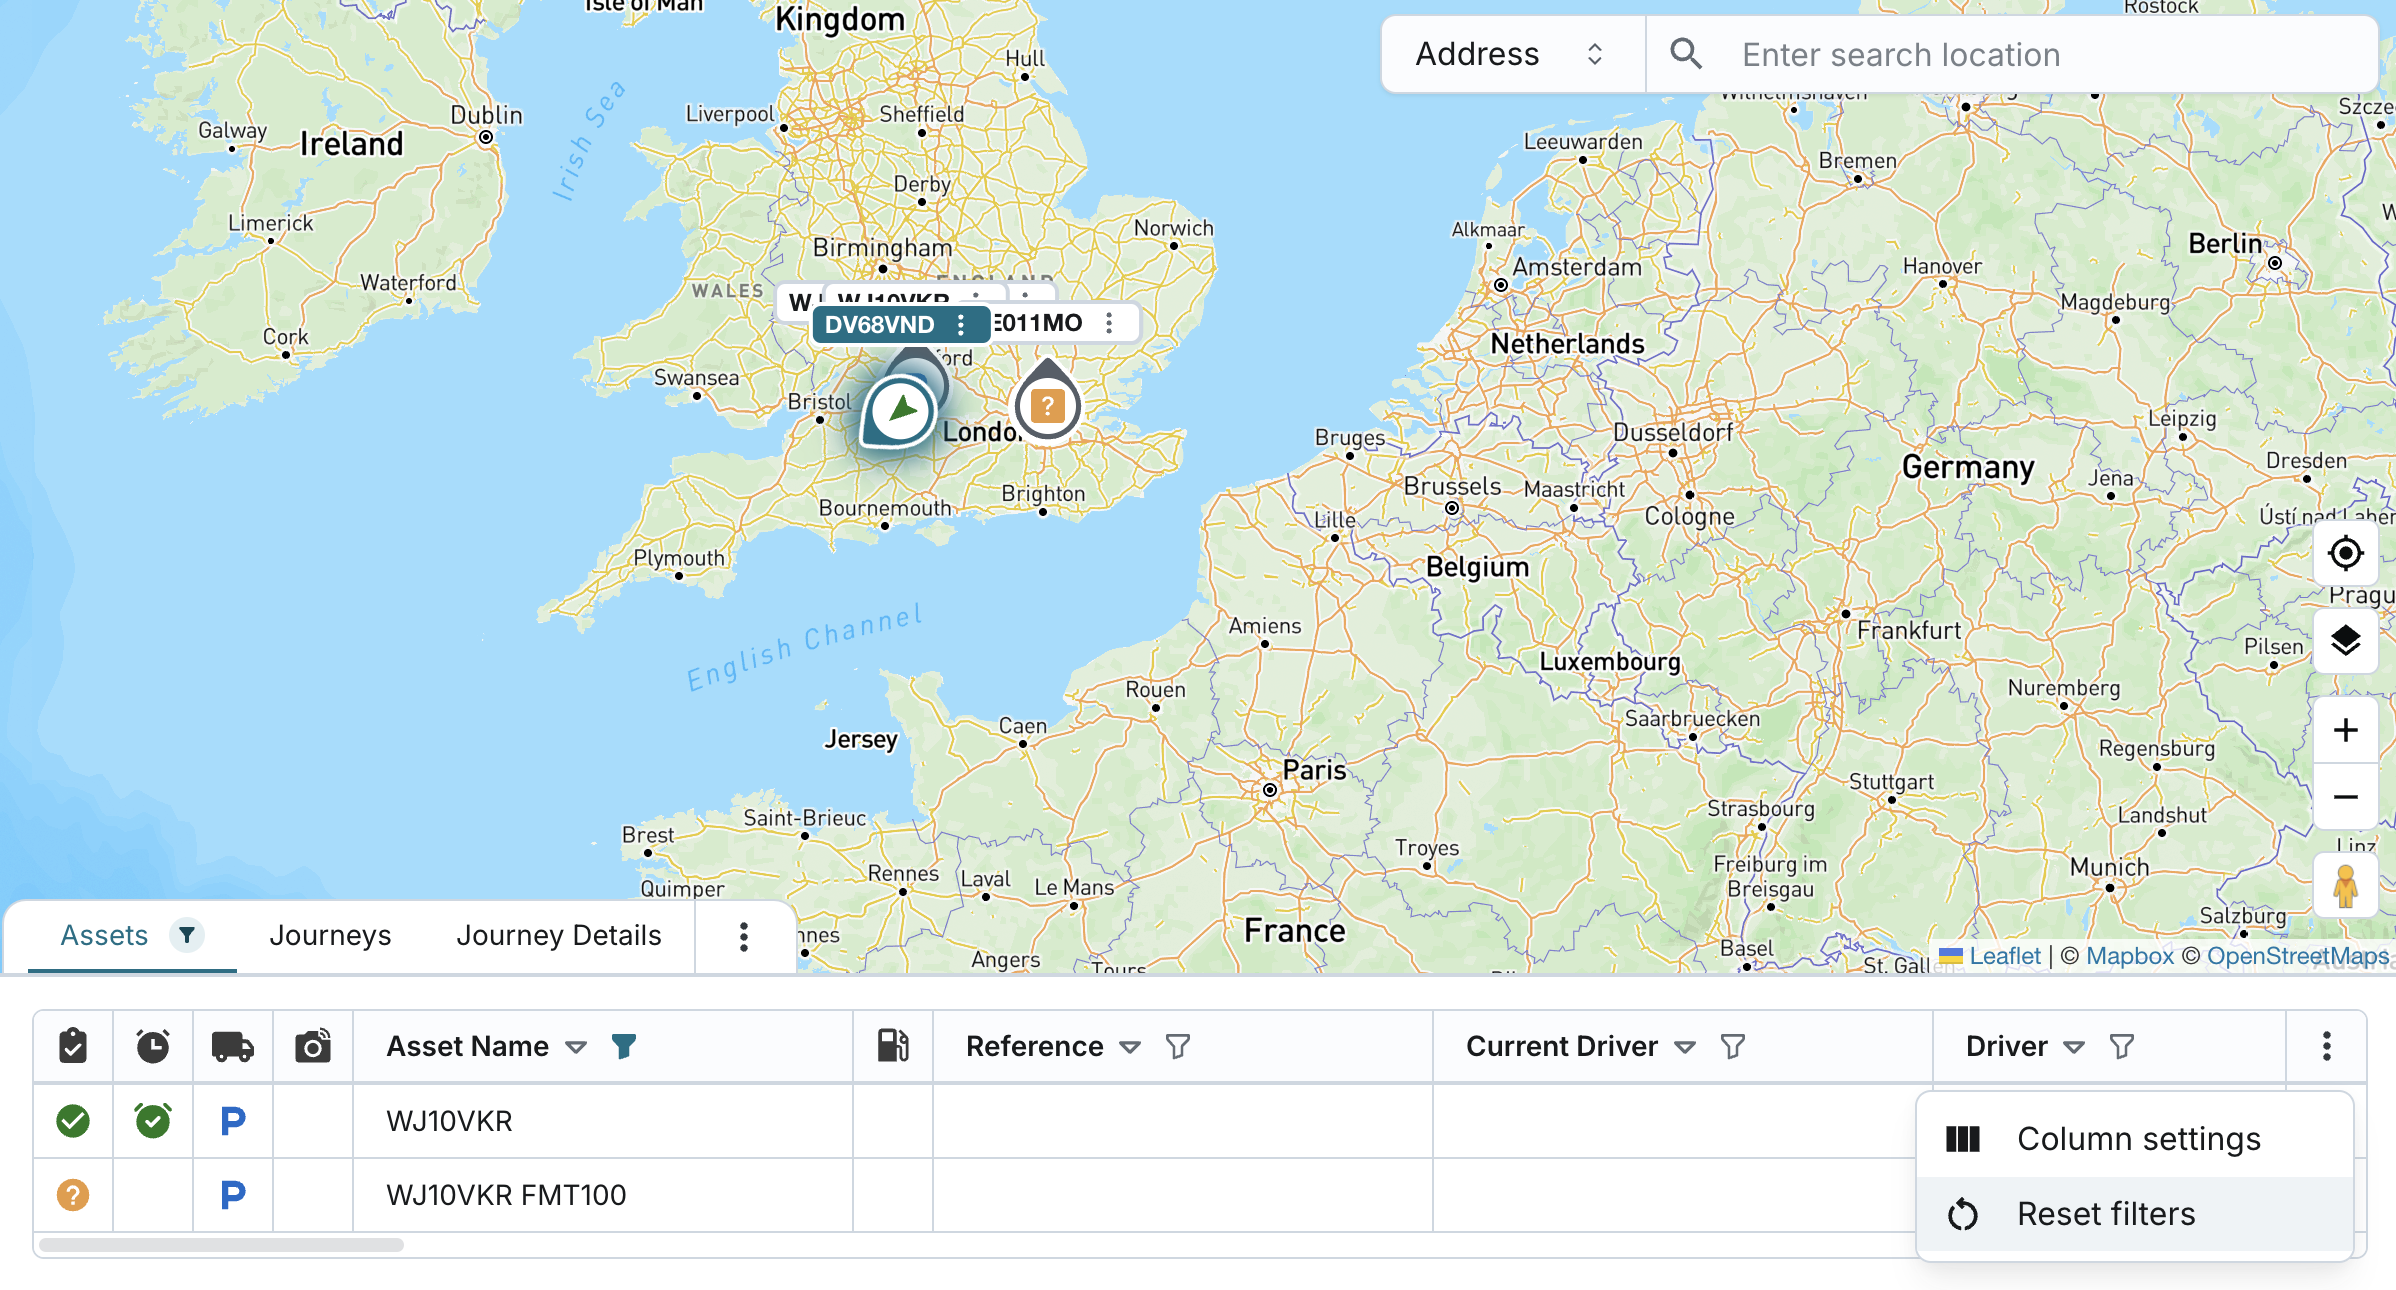Open the Mapbox attribution link
This screenshot has width=2396, height=1290.
coord(2129,956)
